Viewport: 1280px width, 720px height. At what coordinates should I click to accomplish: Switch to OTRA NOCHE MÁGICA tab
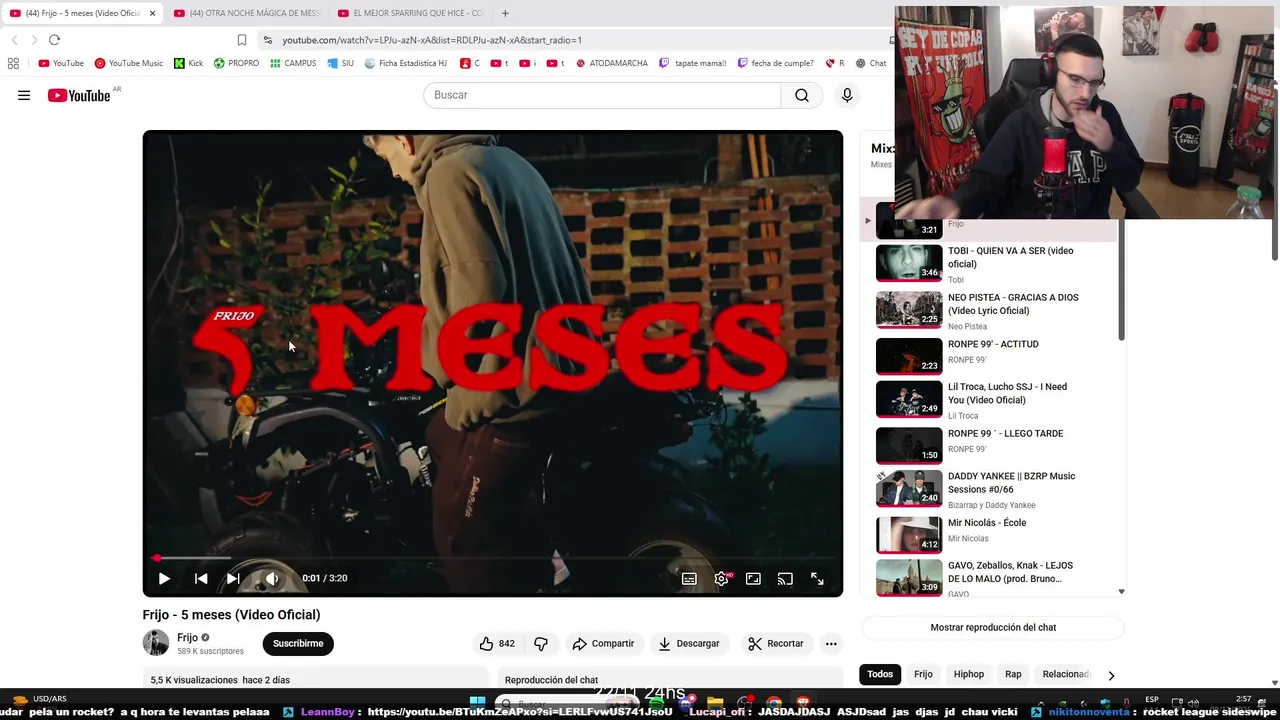246,13
